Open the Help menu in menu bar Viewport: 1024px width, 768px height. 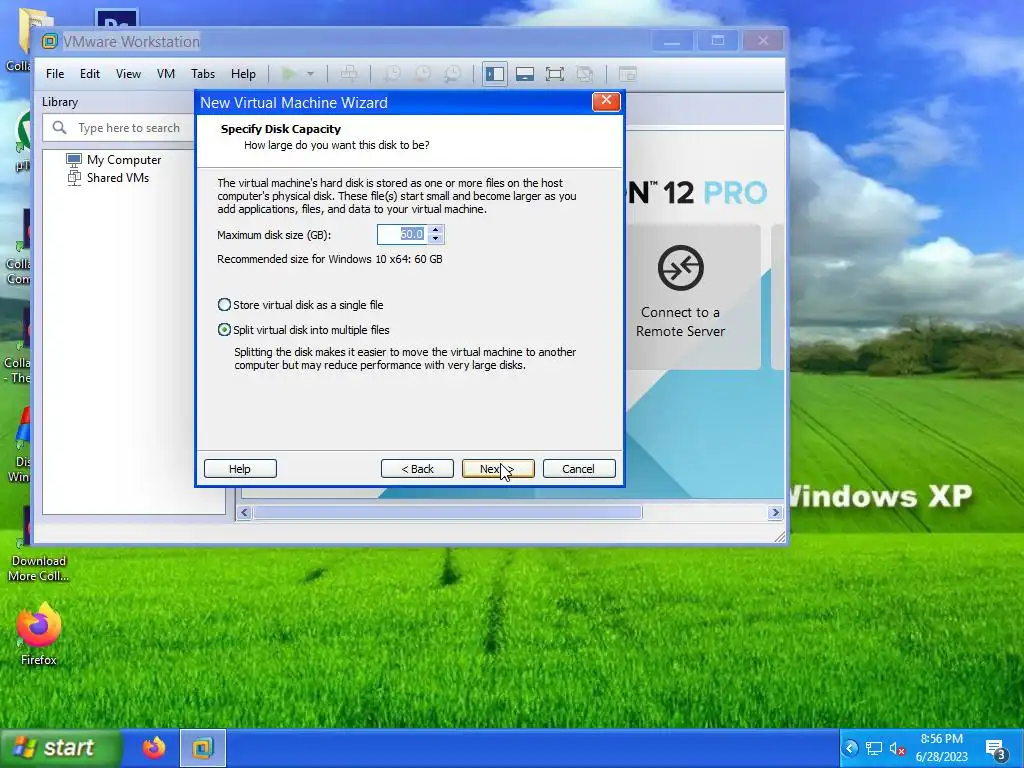[243, 74]
